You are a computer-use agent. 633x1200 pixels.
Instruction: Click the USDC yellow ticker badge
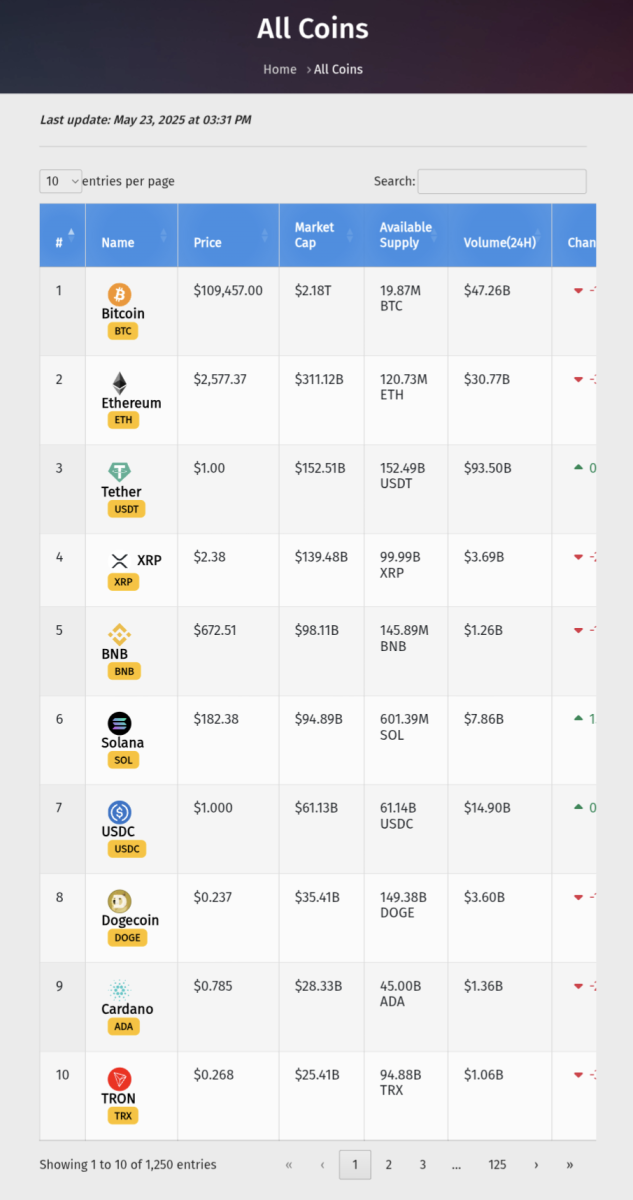click(x=127, y=849)
